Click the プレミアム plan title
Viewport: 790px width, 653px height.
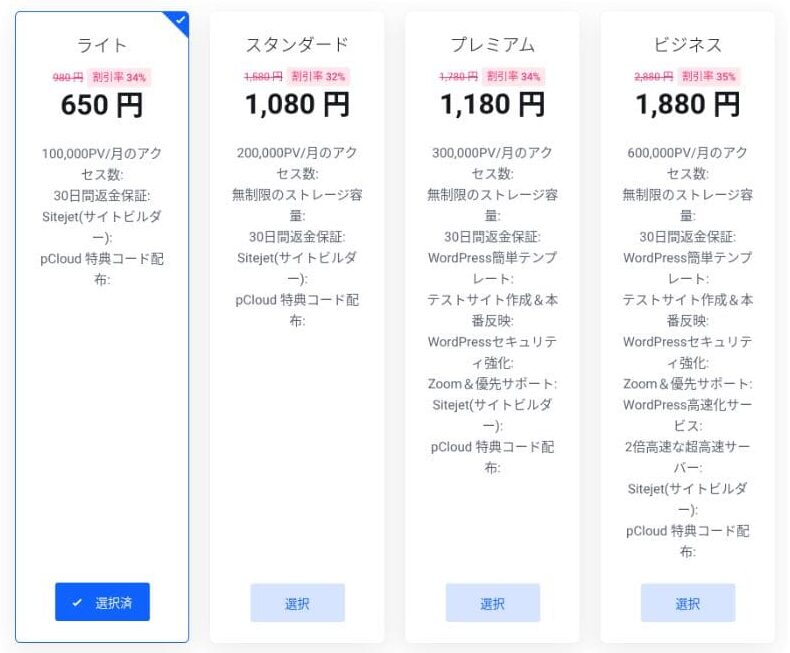[x=492, y=45]
